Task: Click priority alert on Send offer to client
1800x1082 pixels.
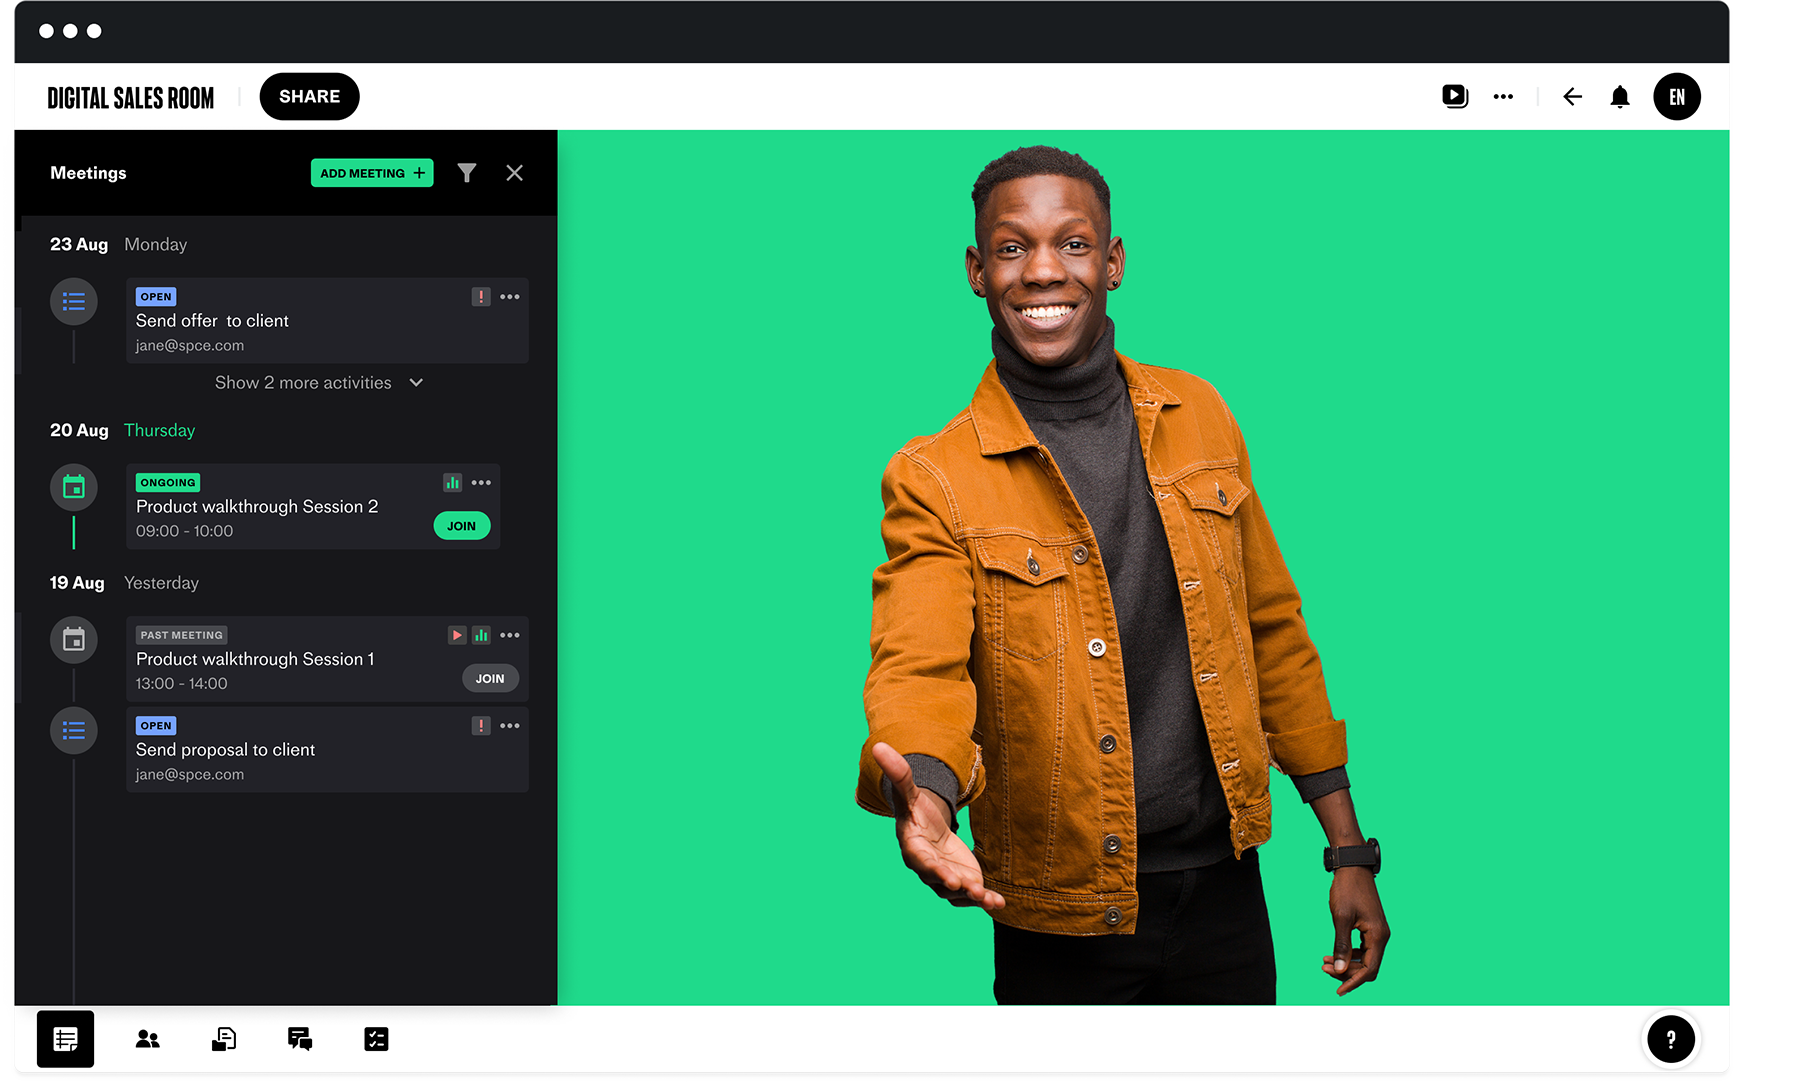Action: pyautogui.click(x=481, y=297)
